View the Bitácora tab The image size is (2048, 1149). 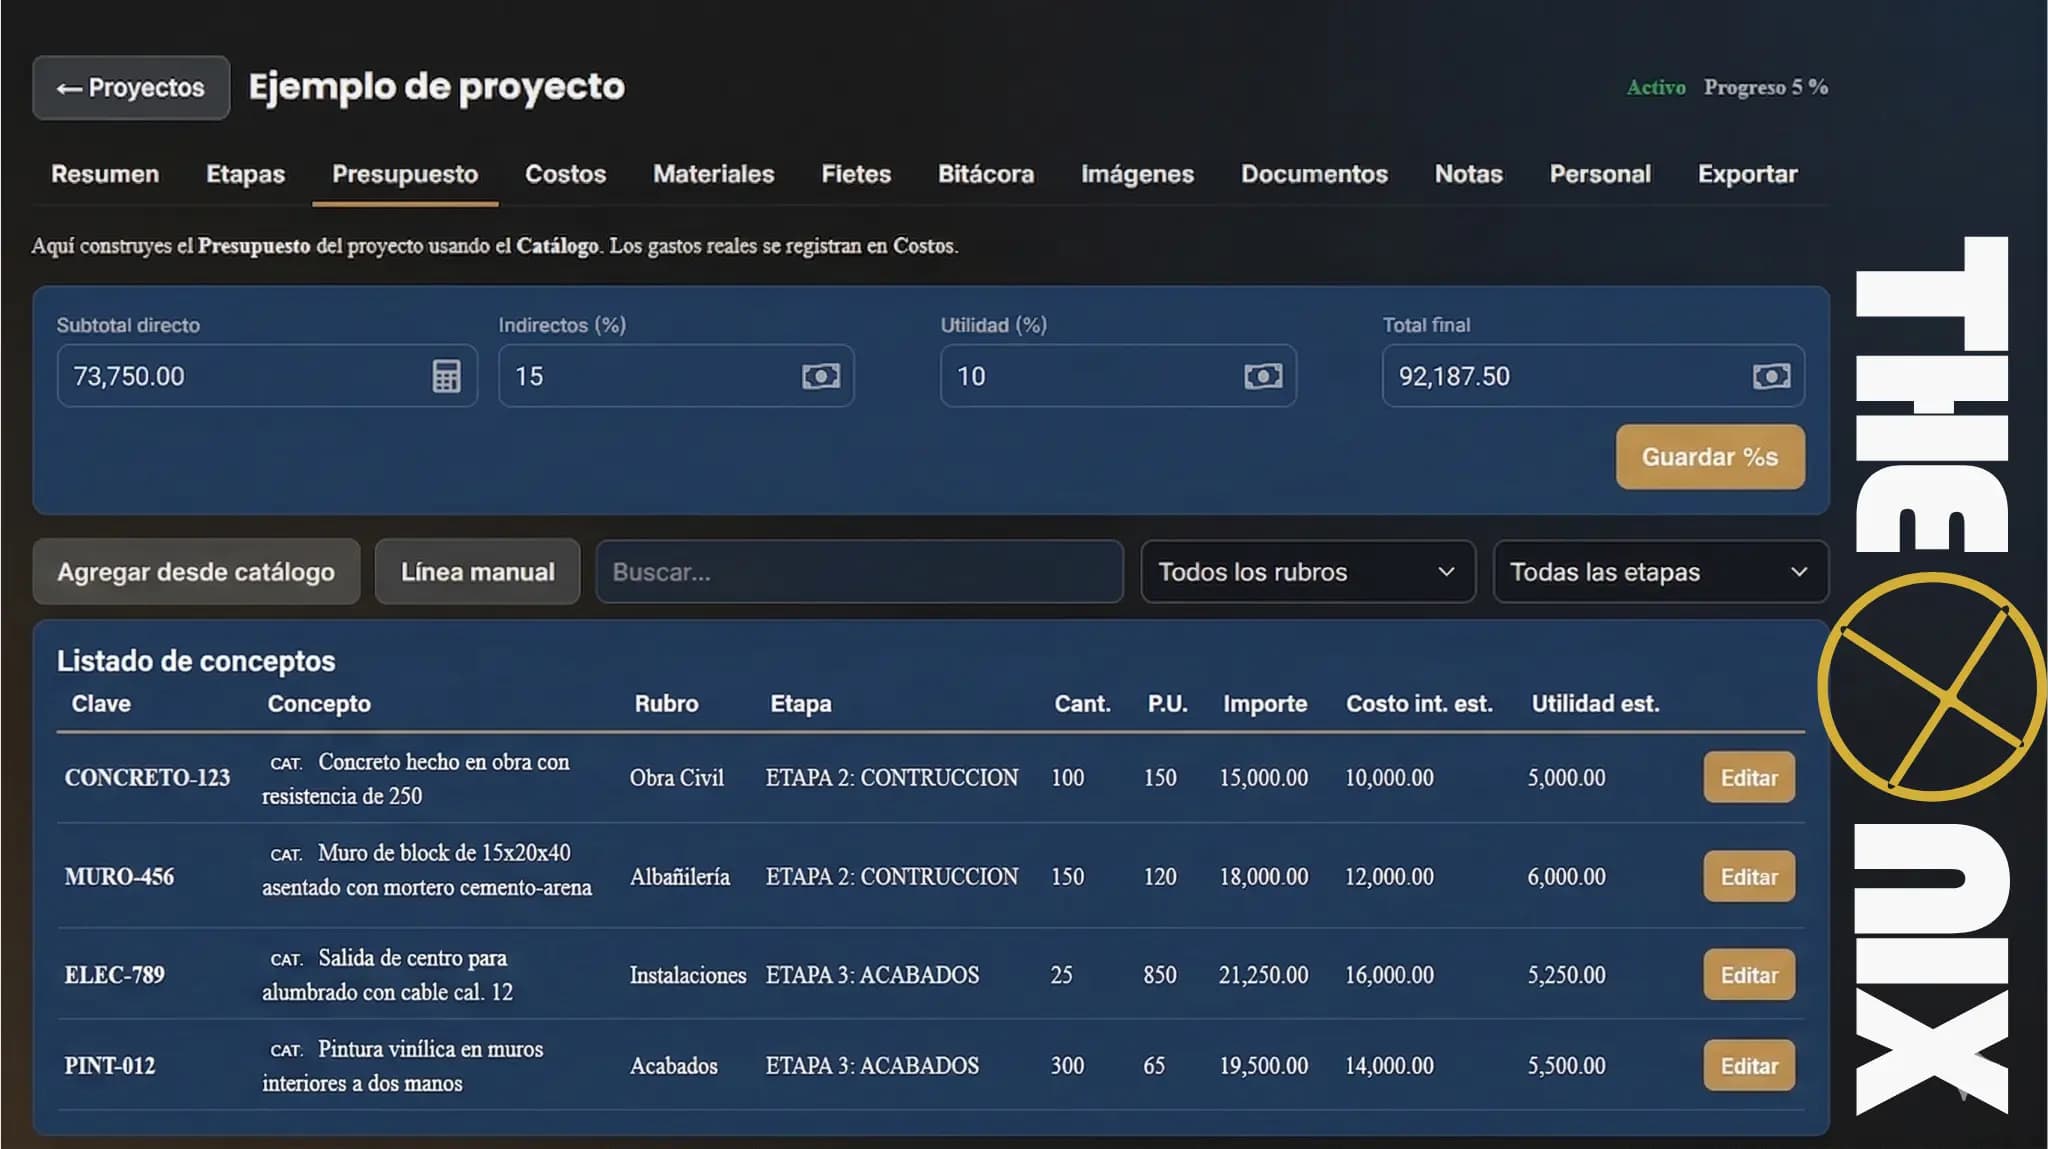pos(986,174)
